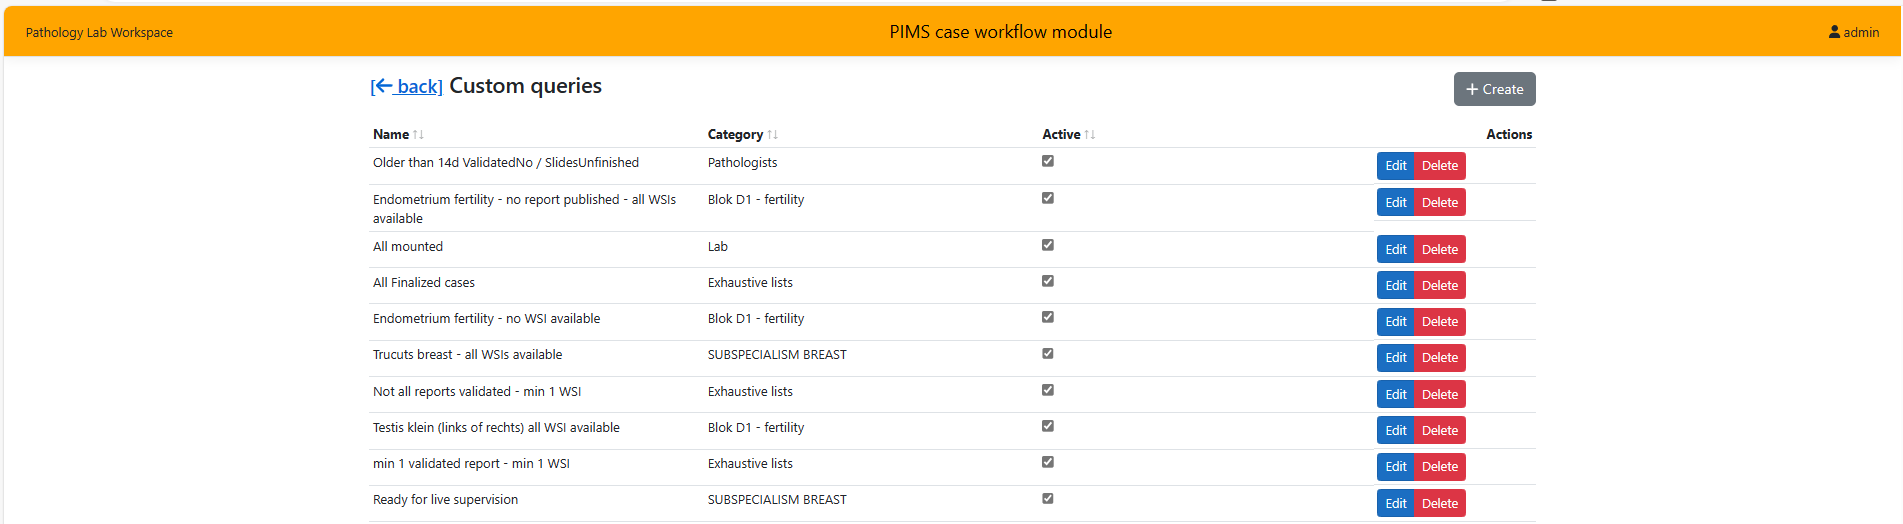
Task: Edit the Testis klein query
Action: pos(1395,431)
